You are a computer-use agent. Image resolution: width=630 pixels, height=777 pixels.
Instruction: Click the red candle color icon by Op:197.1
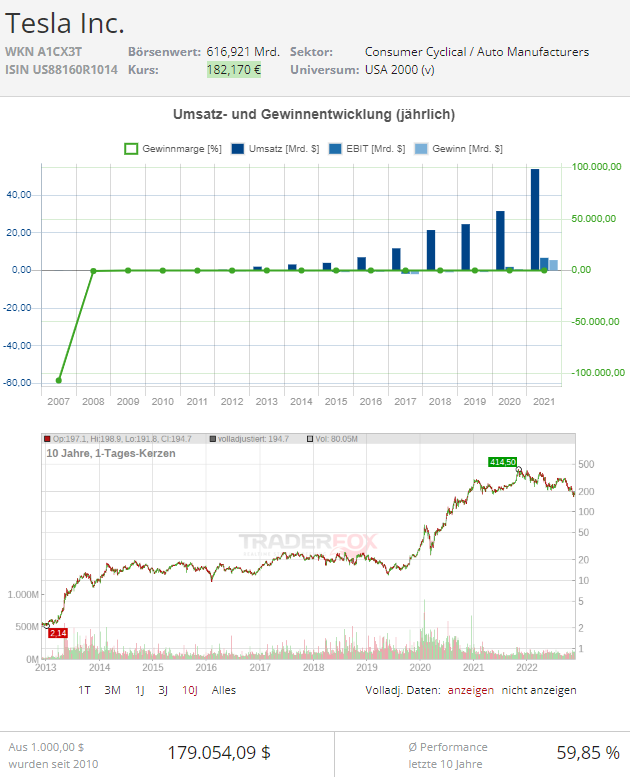coord(47,439)
